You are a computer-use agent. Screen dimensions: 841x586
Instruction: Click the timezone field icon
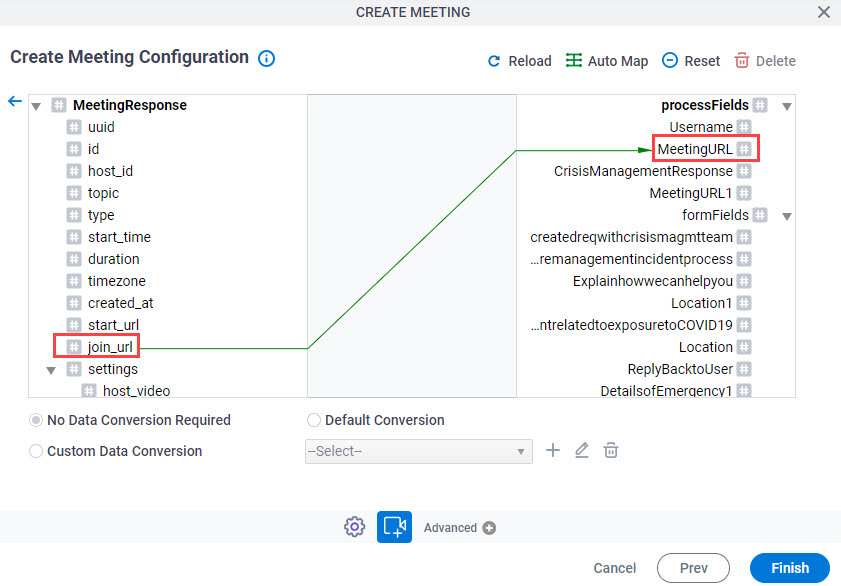click(x=74, y=281)
